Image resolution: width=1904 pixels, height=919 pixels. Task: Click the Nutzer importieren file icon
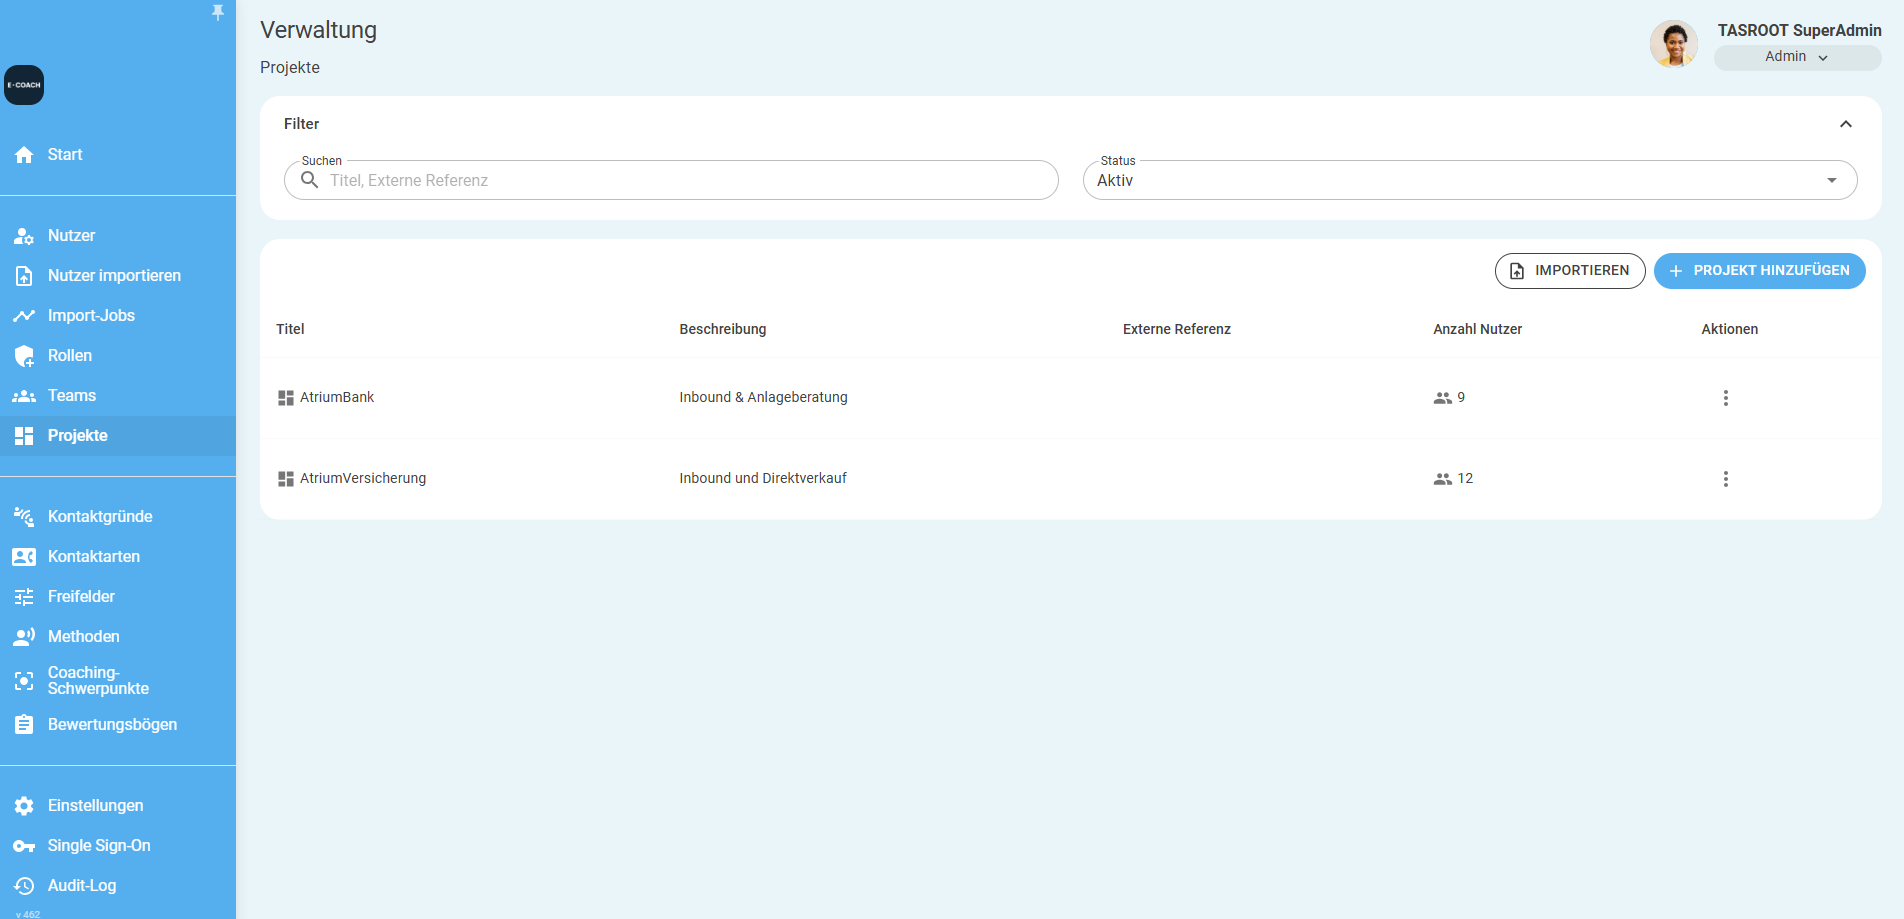point(24,276)
